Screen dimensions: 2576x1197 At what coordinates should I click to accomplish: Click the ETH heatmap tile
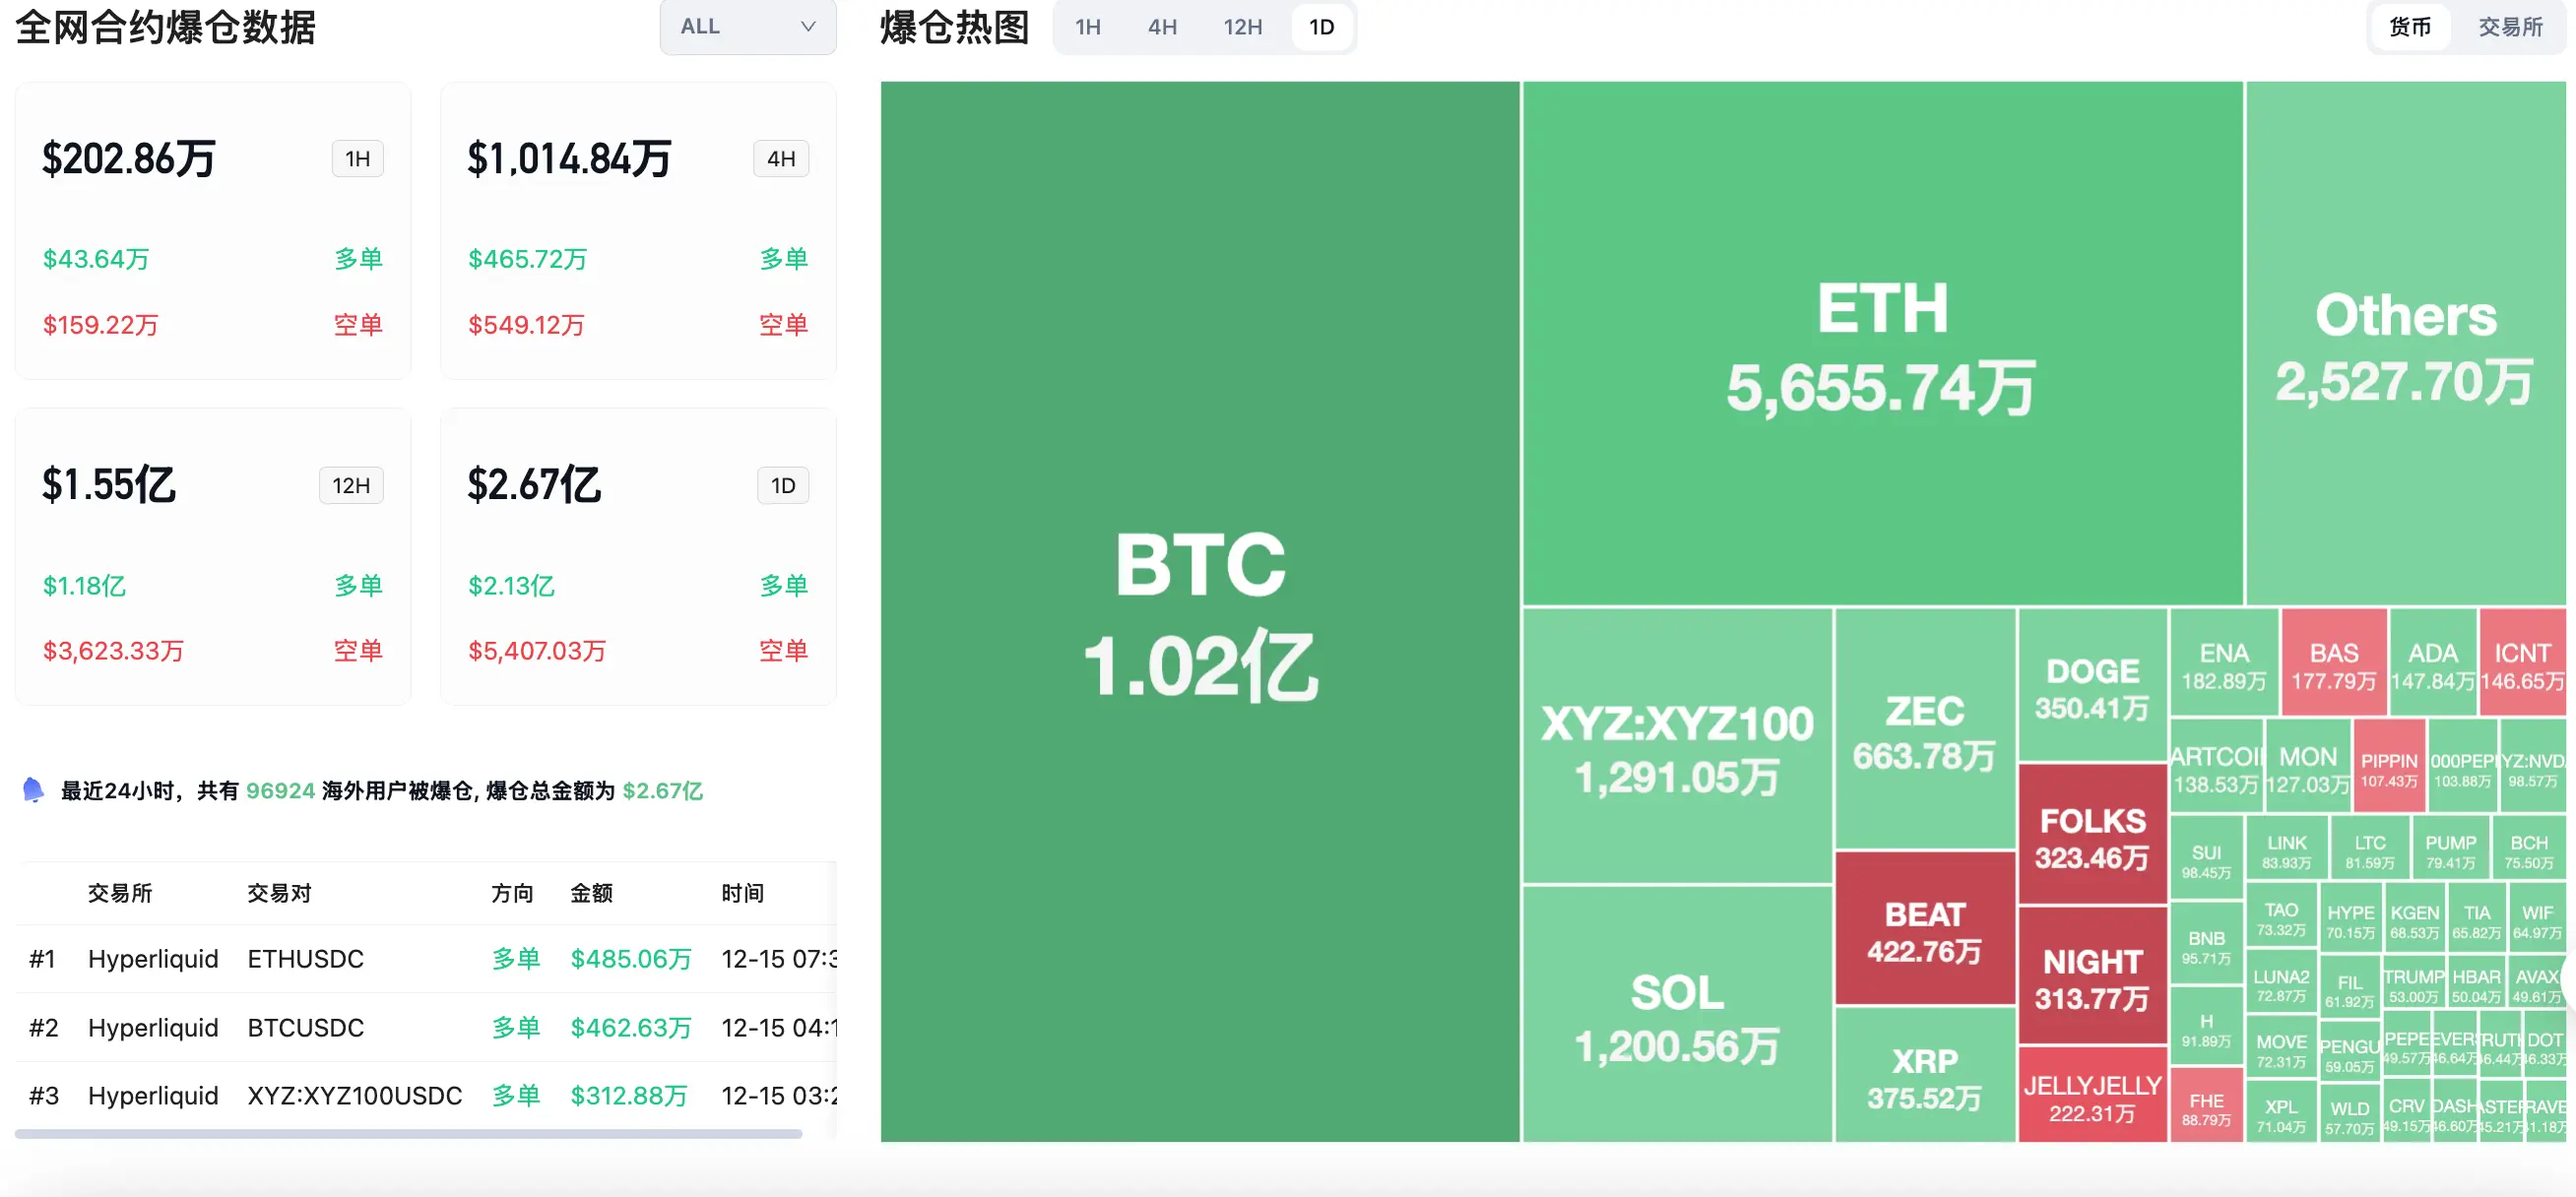pos(1882,343)
